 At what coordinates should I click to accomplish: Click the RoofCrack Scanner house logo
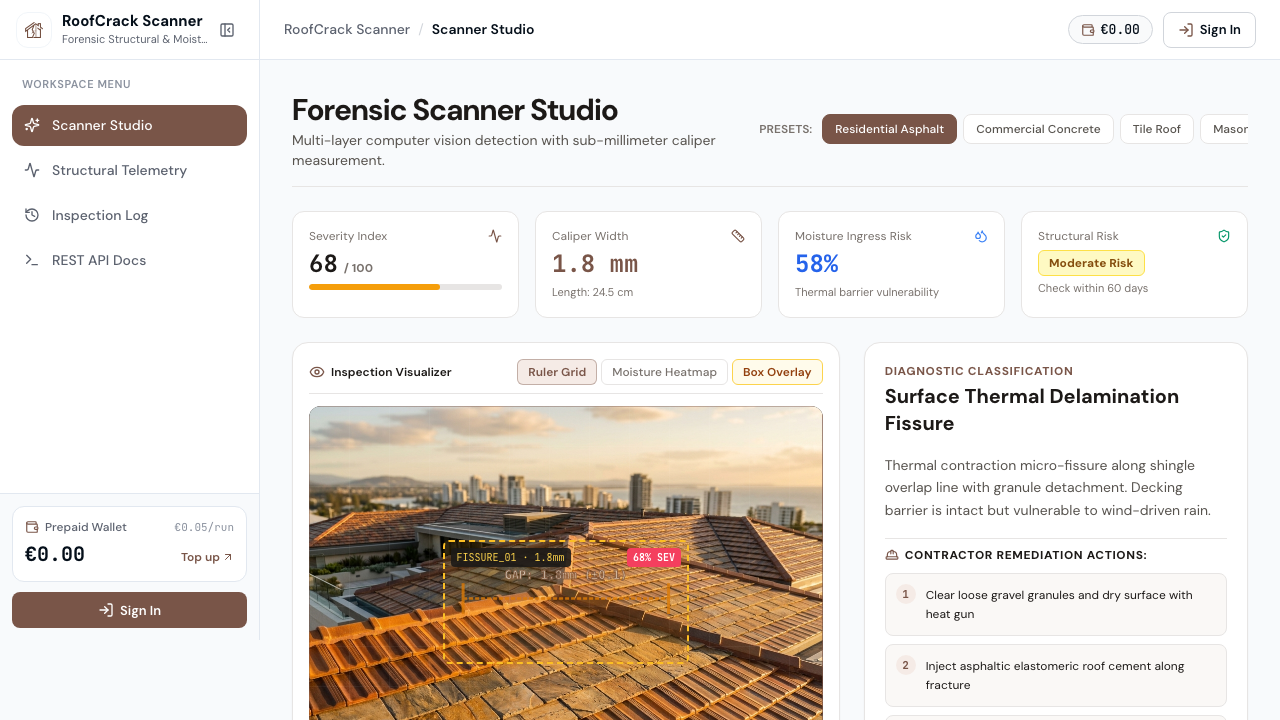[x=34, y=30]
